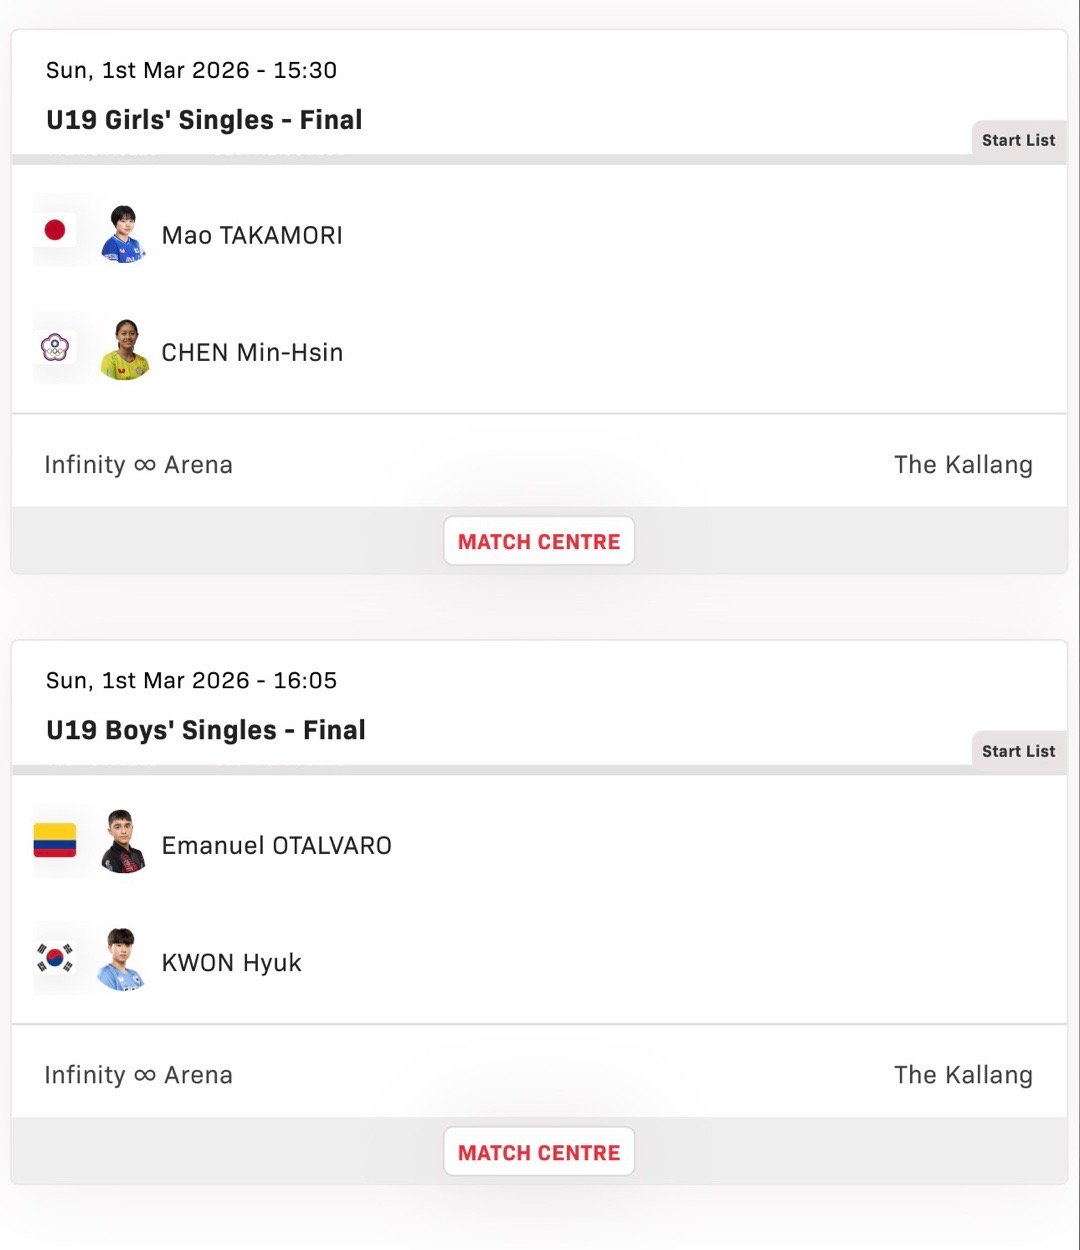Open Emanuel Otalvaro's player photo

coord(124,843)
